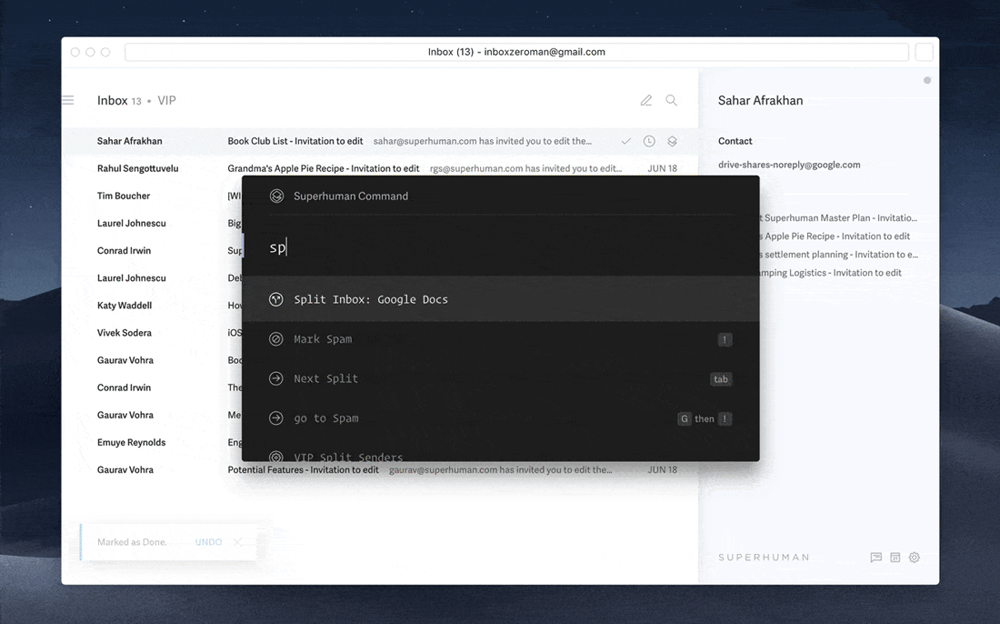This screenshot has height=624, width=1000.
Task: Open the chat feedback icon at bottom right
Action: pyautogui.click(x=876, y=557)
